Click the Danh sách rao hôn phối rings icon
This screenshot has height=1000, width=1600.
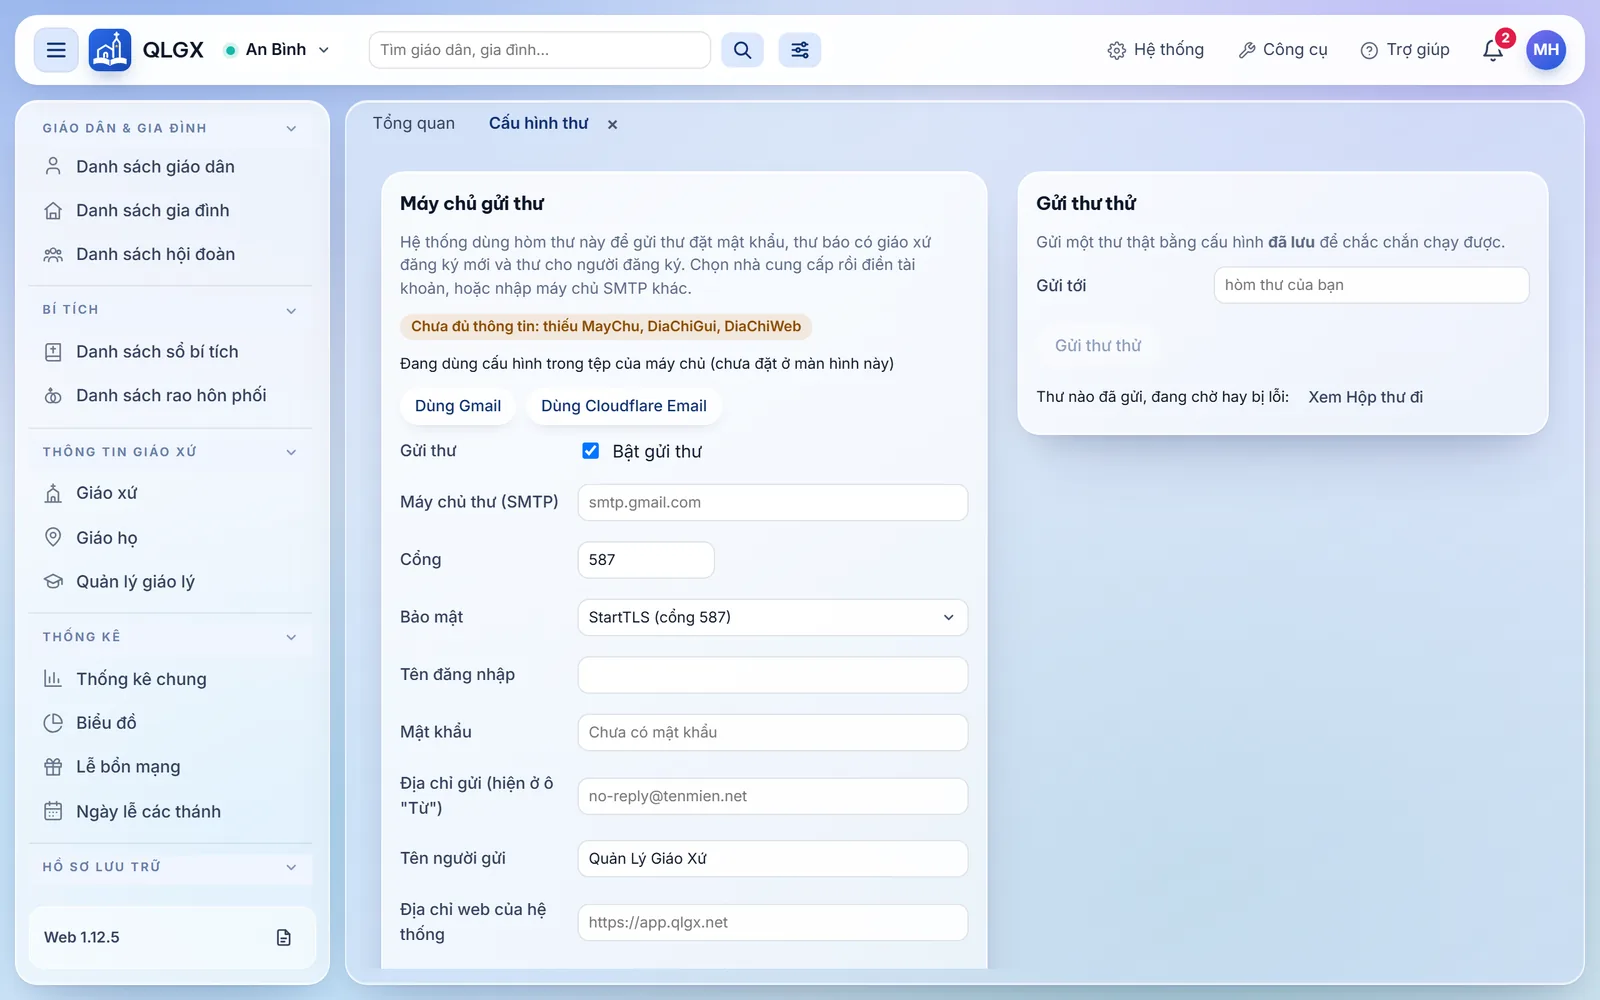(53, 396)
